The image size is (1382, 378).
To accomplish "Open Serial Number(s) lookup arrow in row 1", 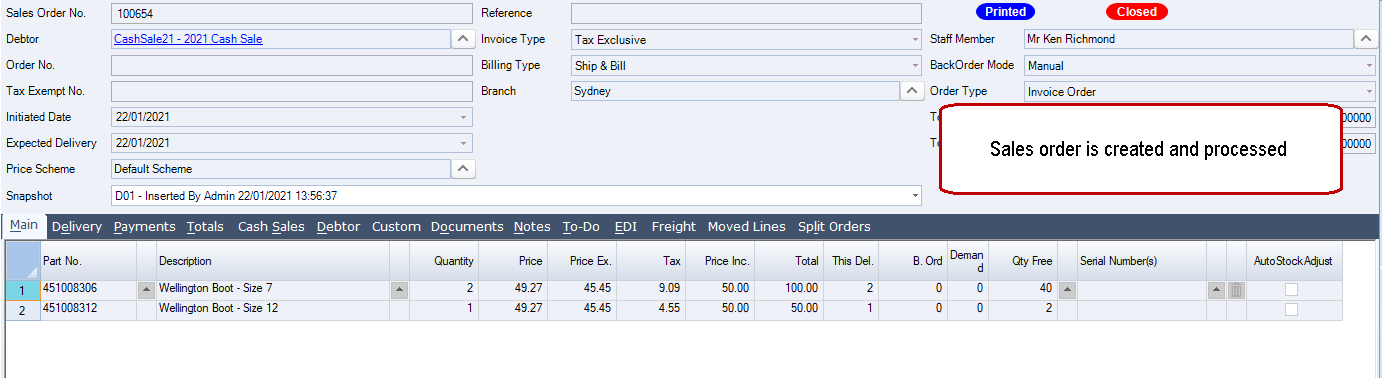I will [x=1216, y=290].
